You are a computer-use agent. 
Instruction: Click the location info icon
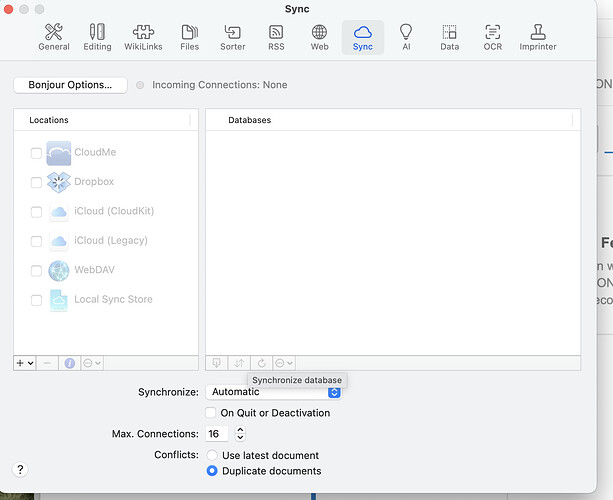pos(70,363)
